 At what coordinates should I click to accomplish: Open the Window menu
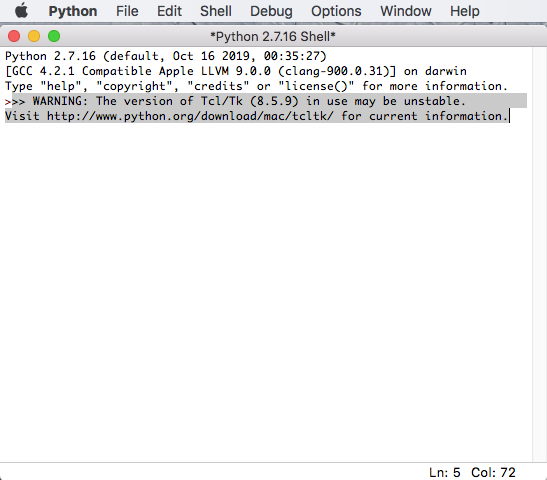(406, 11)
